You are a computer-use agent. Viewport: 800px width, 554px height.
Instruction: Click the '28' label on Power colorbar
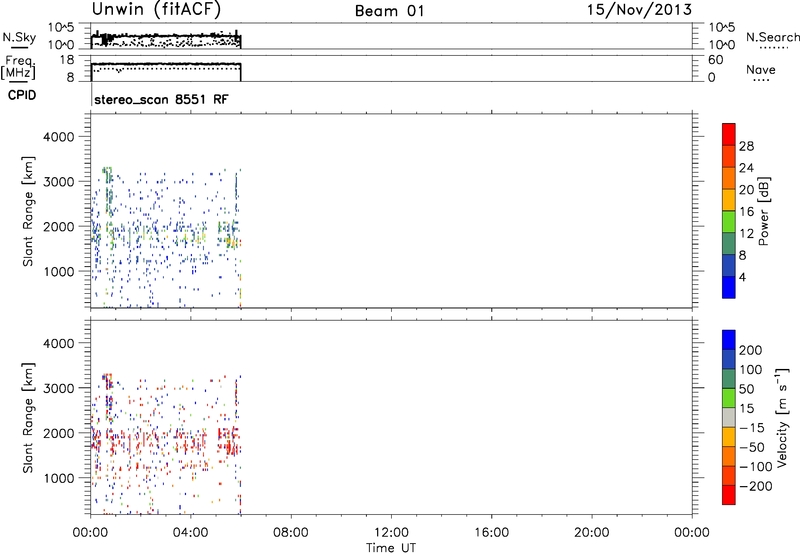pos(746,146)
